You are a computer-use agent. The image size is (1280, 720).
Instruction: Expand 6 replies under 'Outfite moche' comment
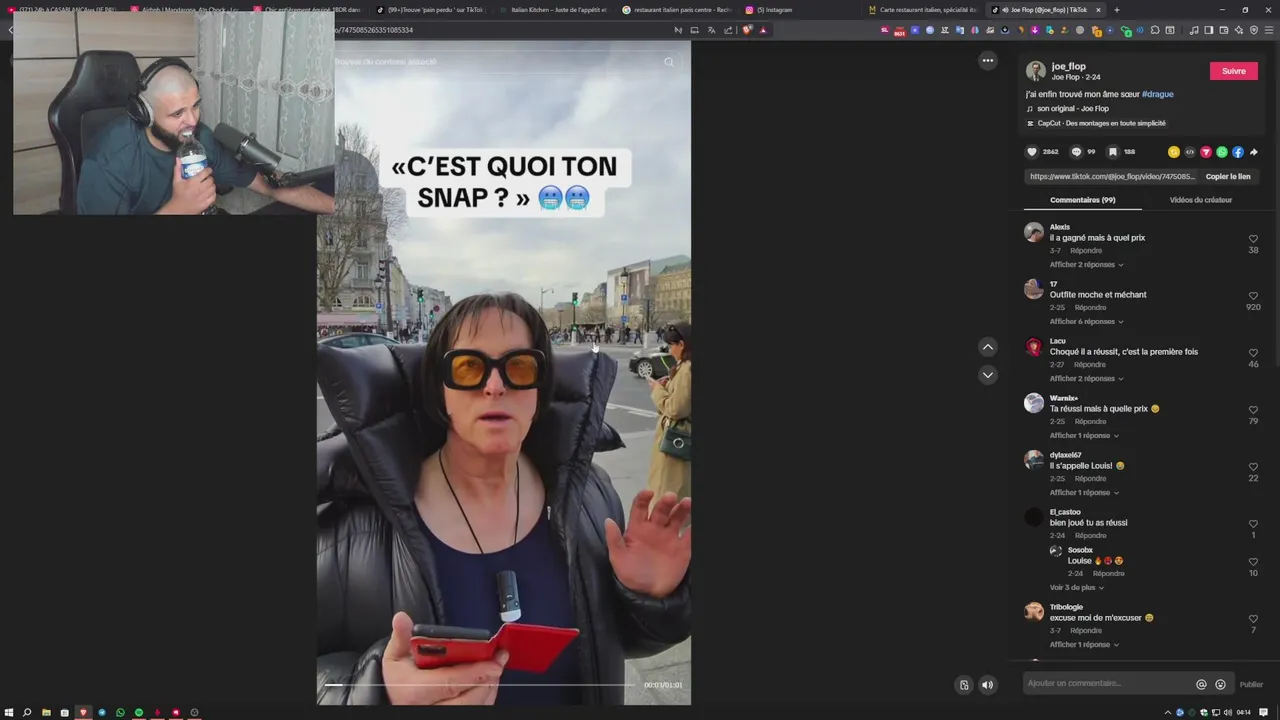(x=1086, y=322)
